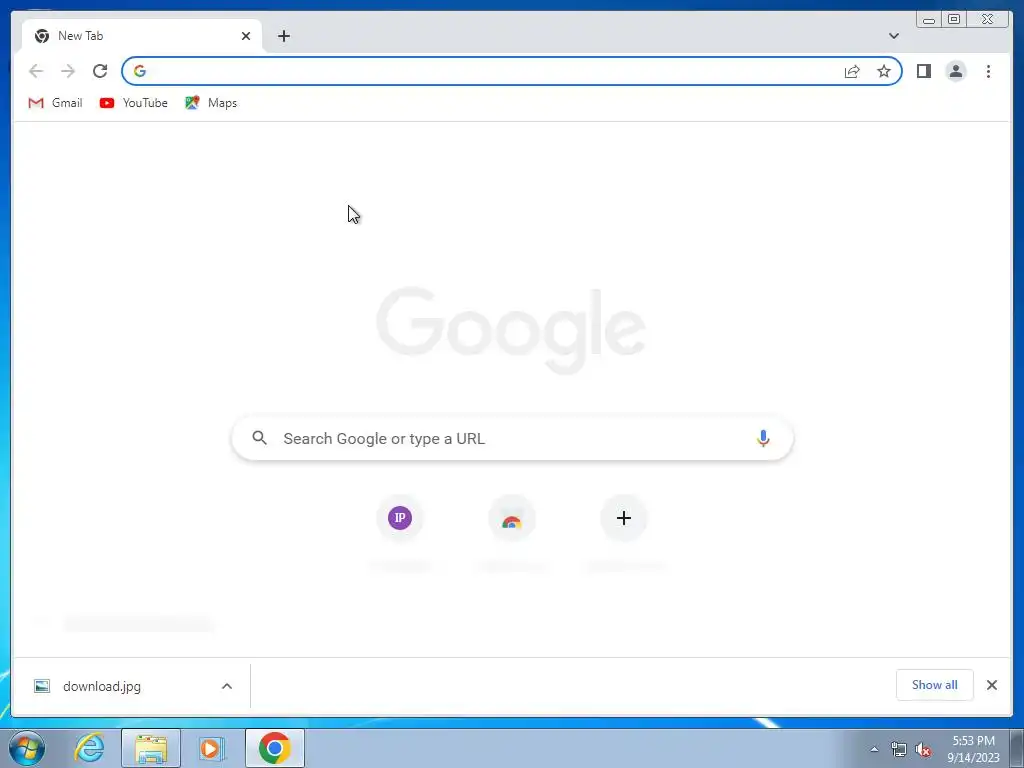Screen dimensions: 1024x768
Task: Go back with the browser back arrow
Action: point(36,71)
